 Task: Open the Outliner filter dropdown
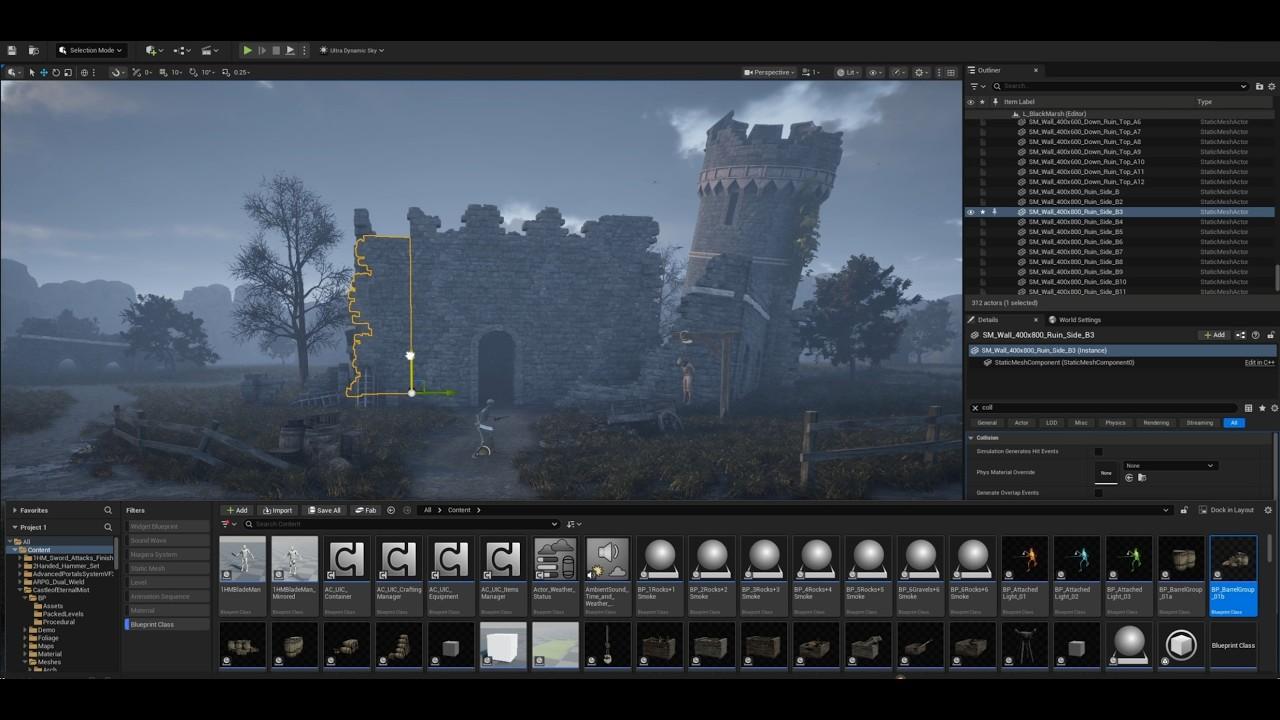[976, 86]
